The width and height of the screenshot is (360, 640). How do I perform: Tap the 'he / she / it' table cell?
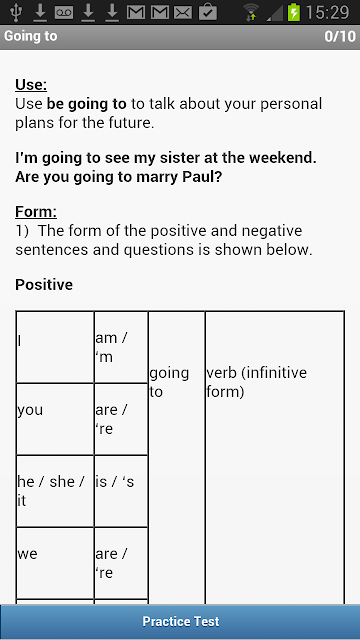(x=55, y=491)
